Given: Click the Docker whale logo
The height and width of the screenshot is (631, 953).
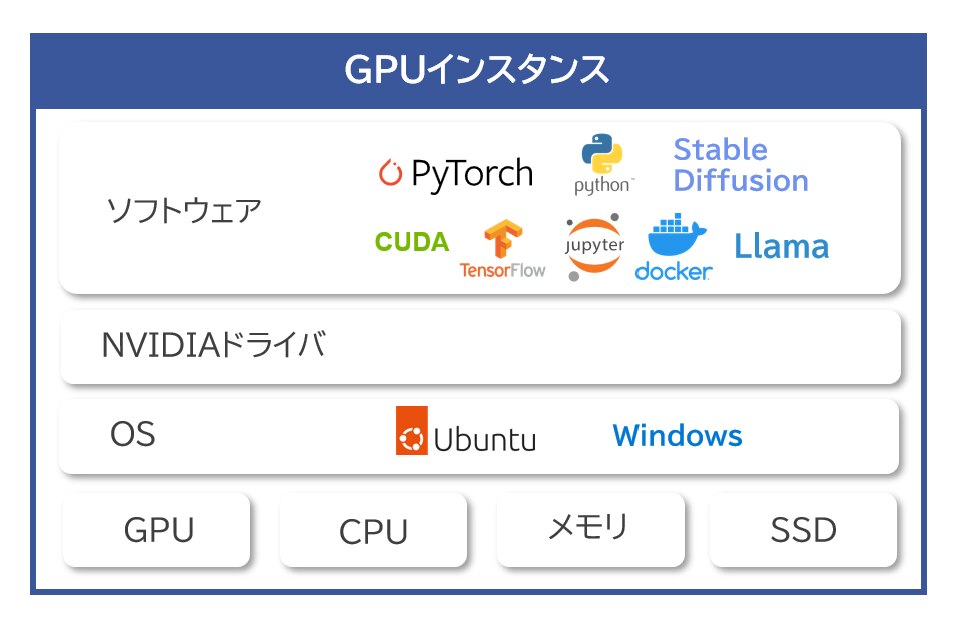Looking at the screenshot, I should [676, 235].
